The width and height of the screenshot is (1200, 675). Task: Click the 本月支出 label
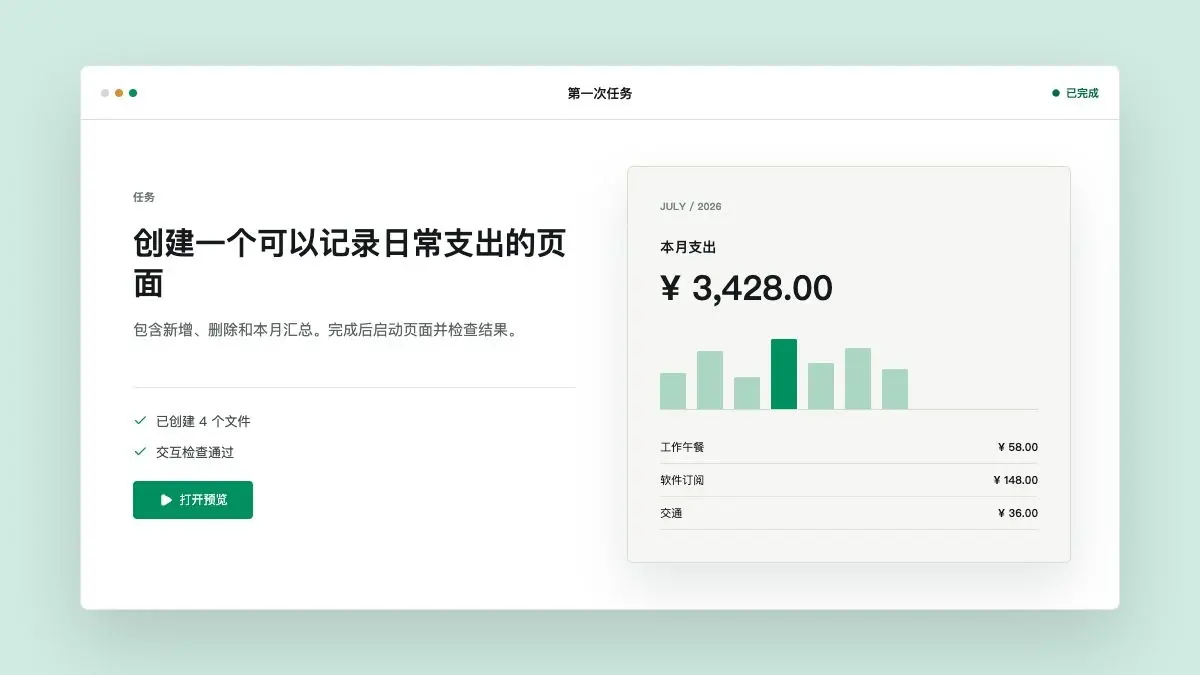click(x=688, y=247)
